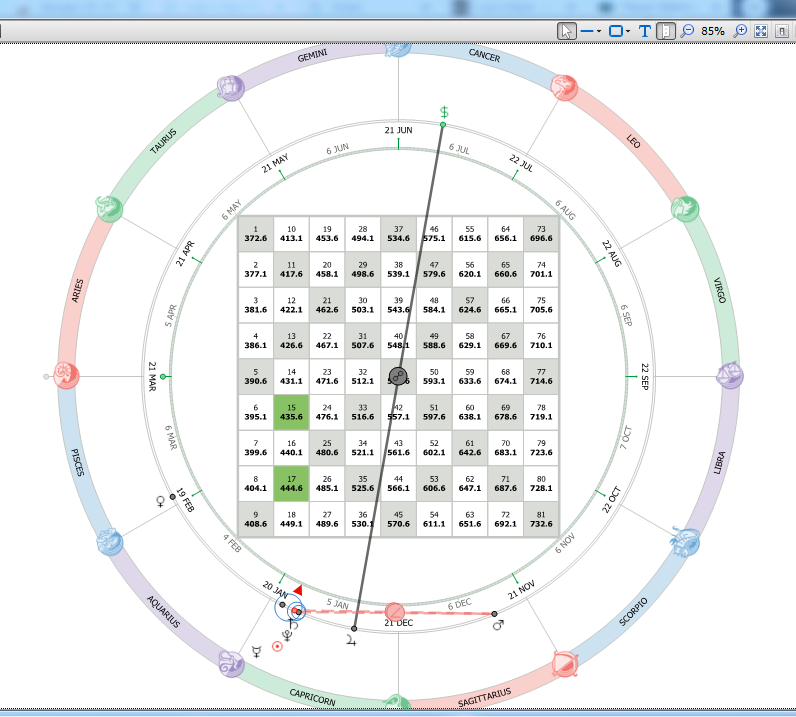This screenshot has width=796, height=717.
Task: Click grid cell 81 with 732.6
Action: [541, 519]
